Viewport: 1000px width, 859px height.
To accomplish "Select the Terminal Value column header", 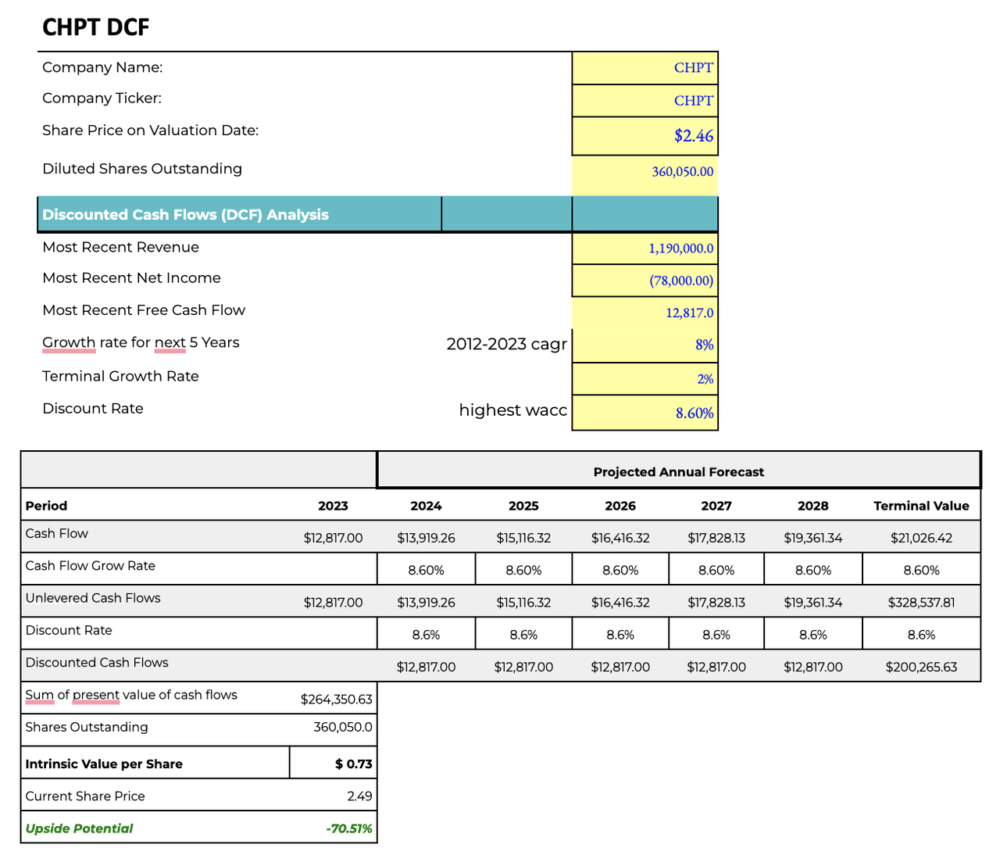I will (x=922, y=506).
